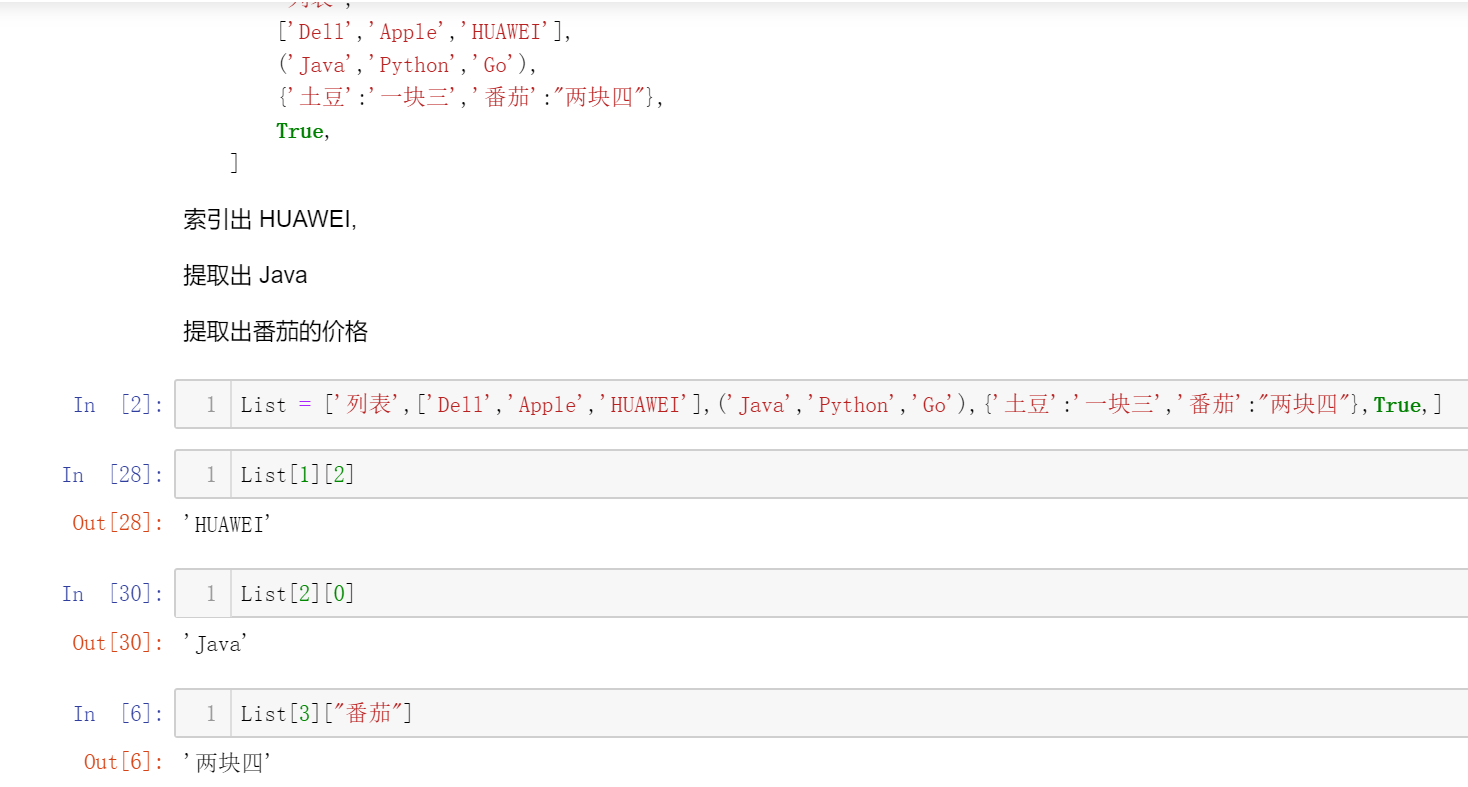Click the ('Java','Python','Go') line in the markdown block
The width and height of the screenshot is (1468, 787).
pos(407,65)
